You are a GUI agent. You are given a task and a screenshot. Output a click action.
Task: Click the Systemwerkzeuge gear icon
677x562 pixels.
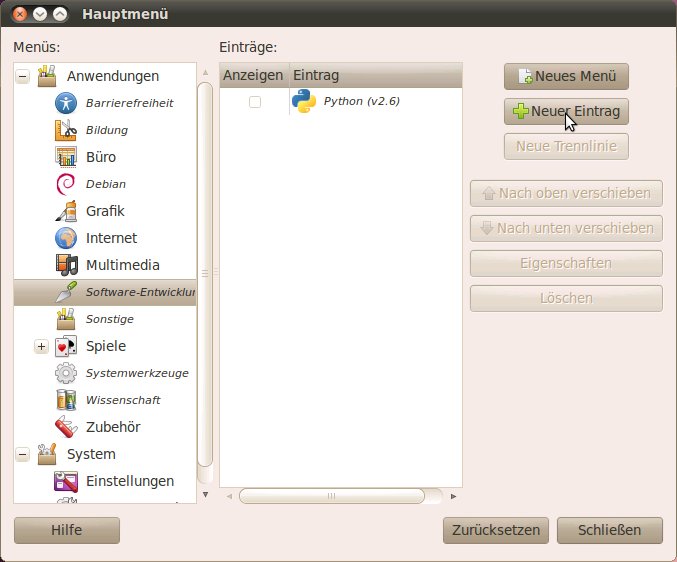pyautogui.click(x=66, y=373)
